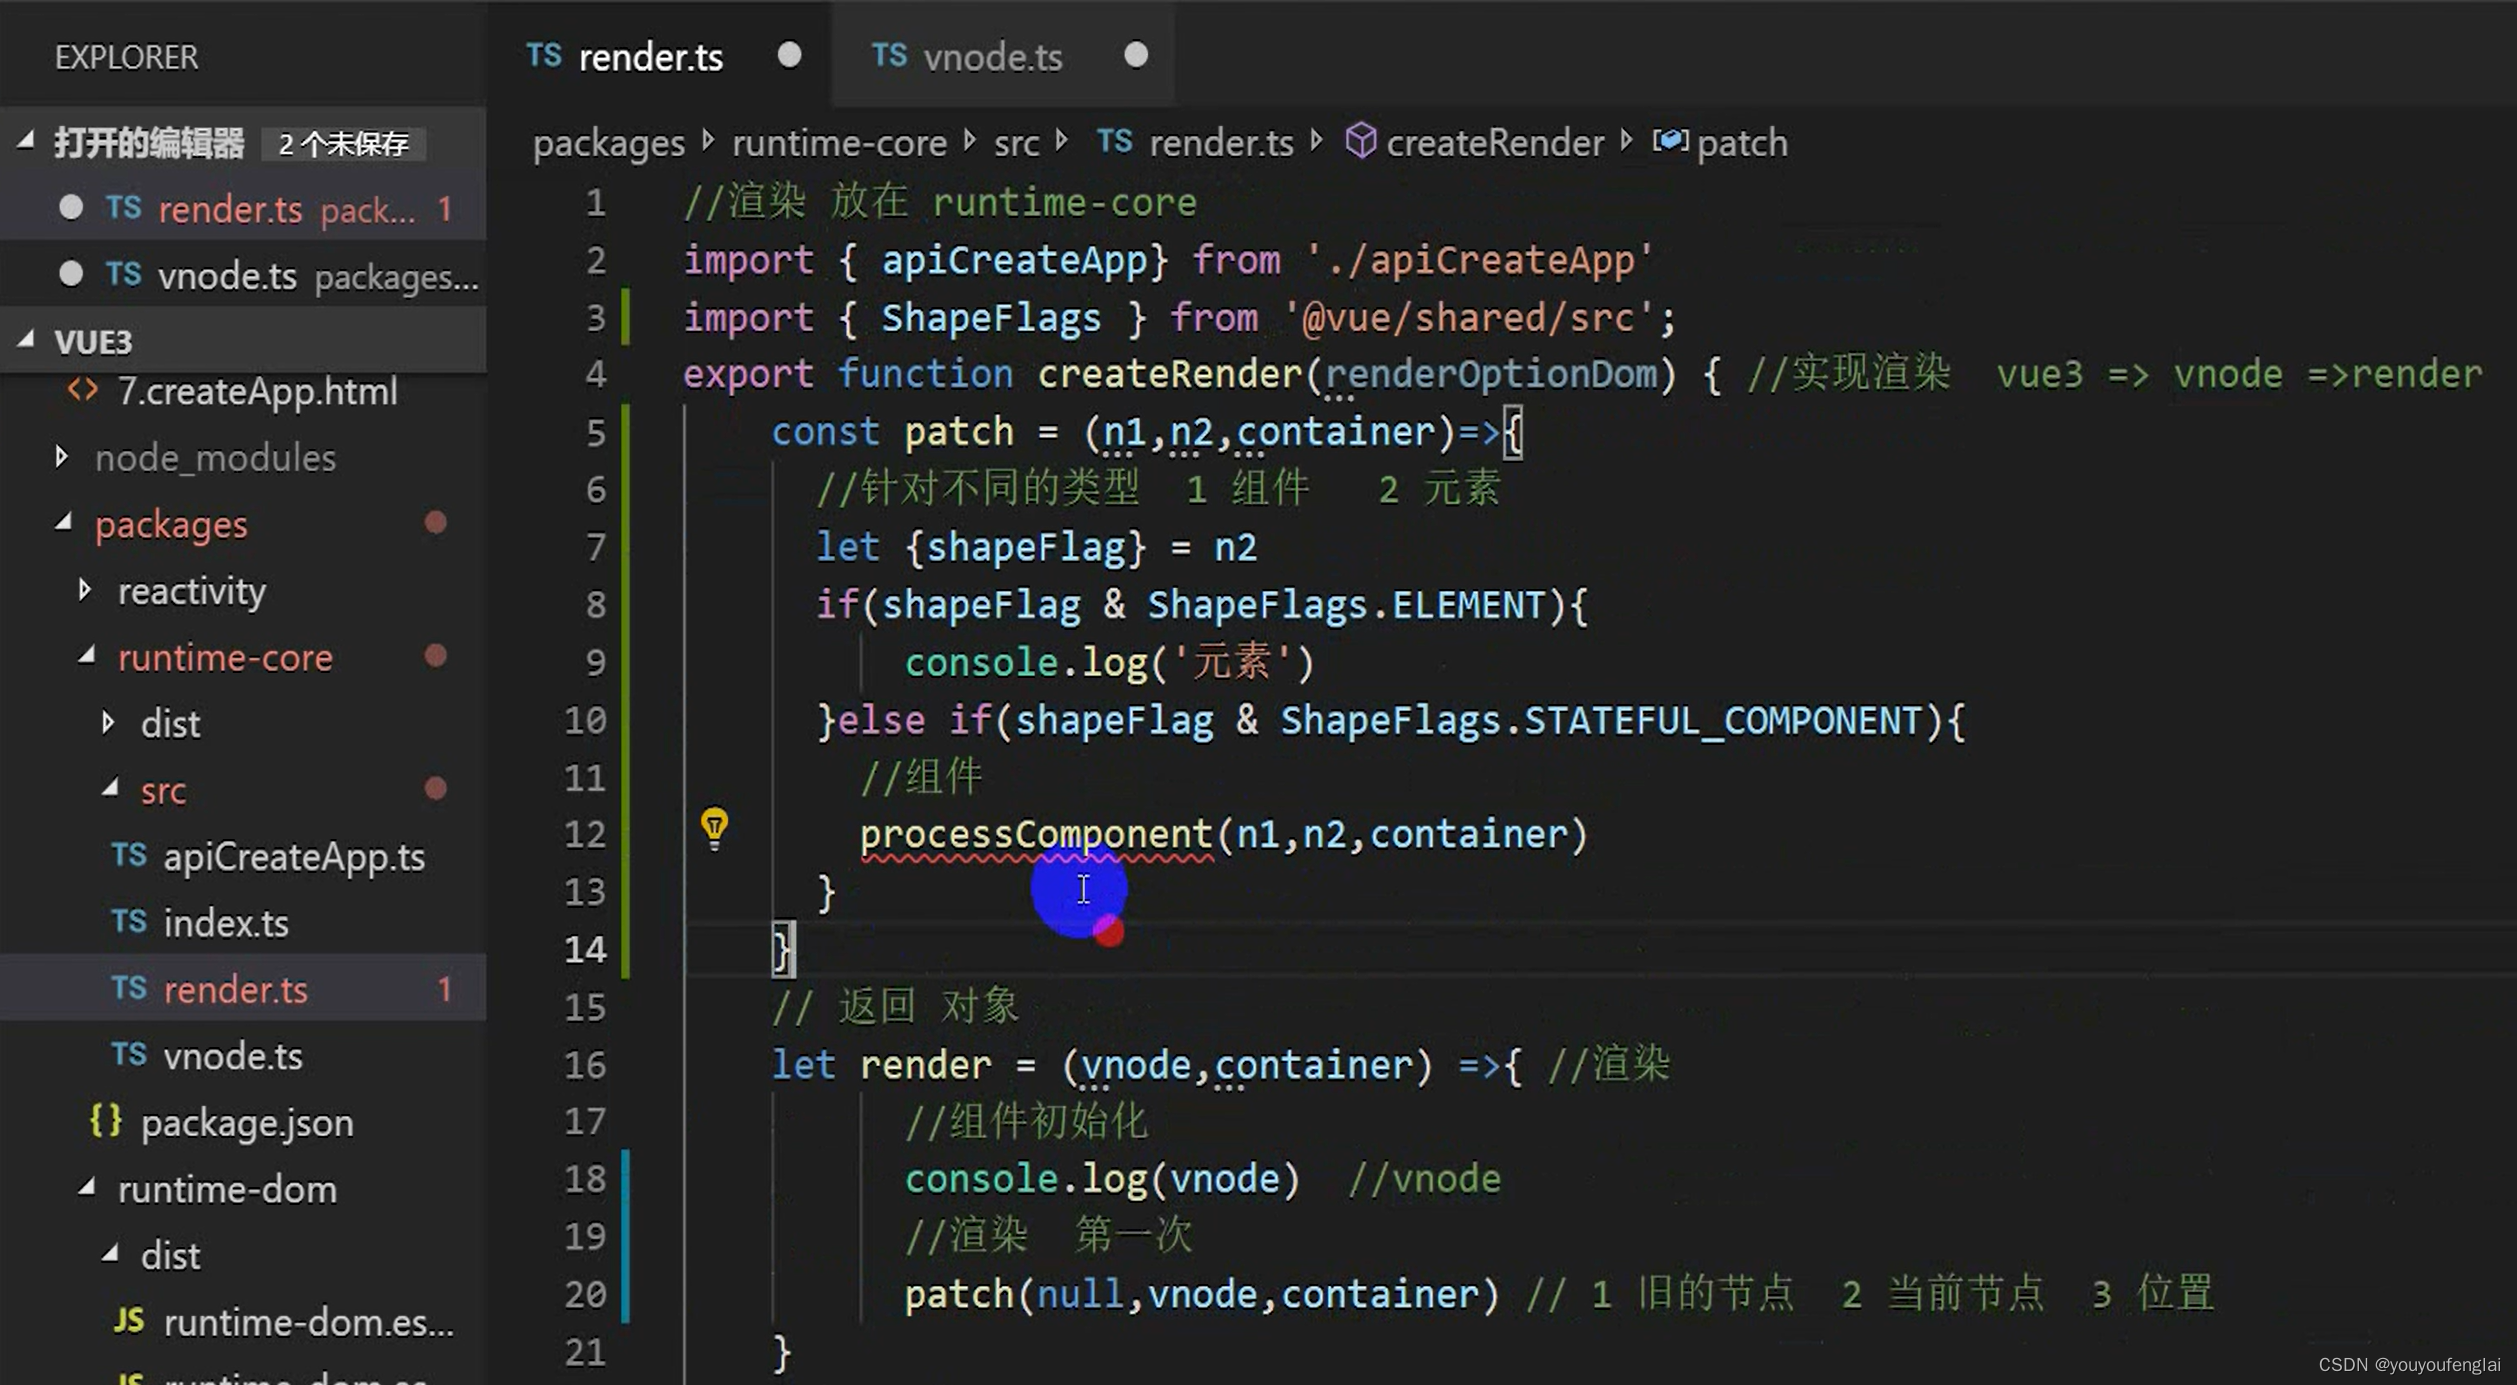This screenshot has height=1385, width=2517.
Task: Click the modified dot badge on the runtime-core folder
Action: (435, 656)
